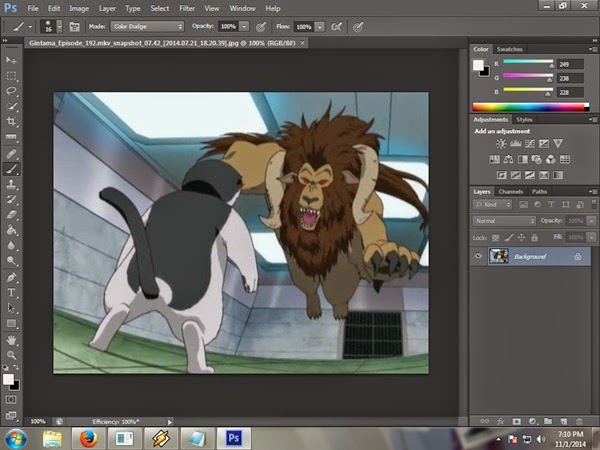Select the Lasso tool
This screenshot has width=600, height=450.
coord(11,91)
